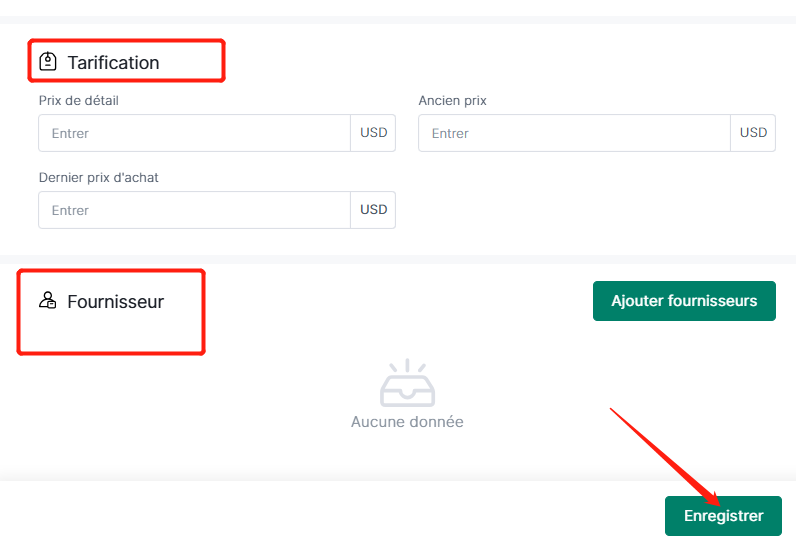Click empty footer bar left of Enregistrer
796x541 pixels.
[x=330, y=512]
